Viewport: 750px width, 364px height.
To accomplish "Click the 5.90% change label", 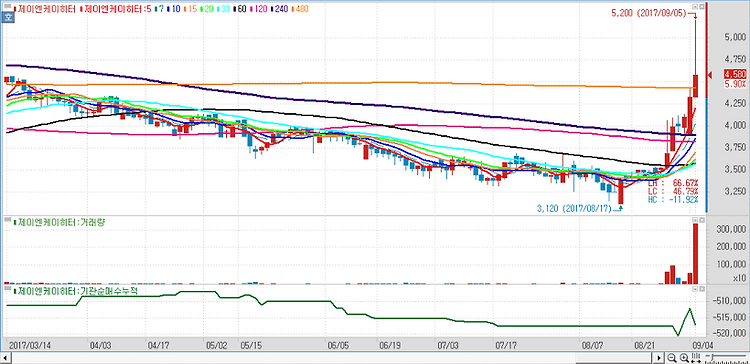I will tap(736, 83).
